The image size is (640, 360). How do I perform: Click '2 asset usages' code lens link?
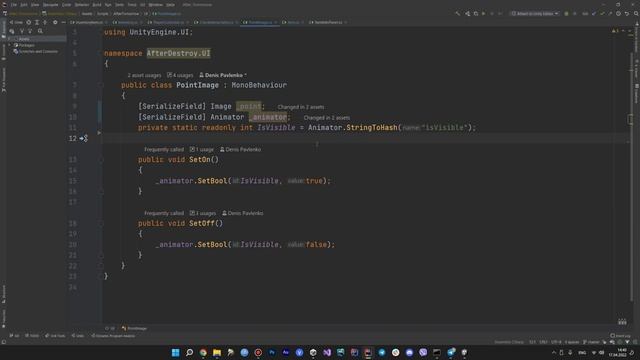pos(144,75)
